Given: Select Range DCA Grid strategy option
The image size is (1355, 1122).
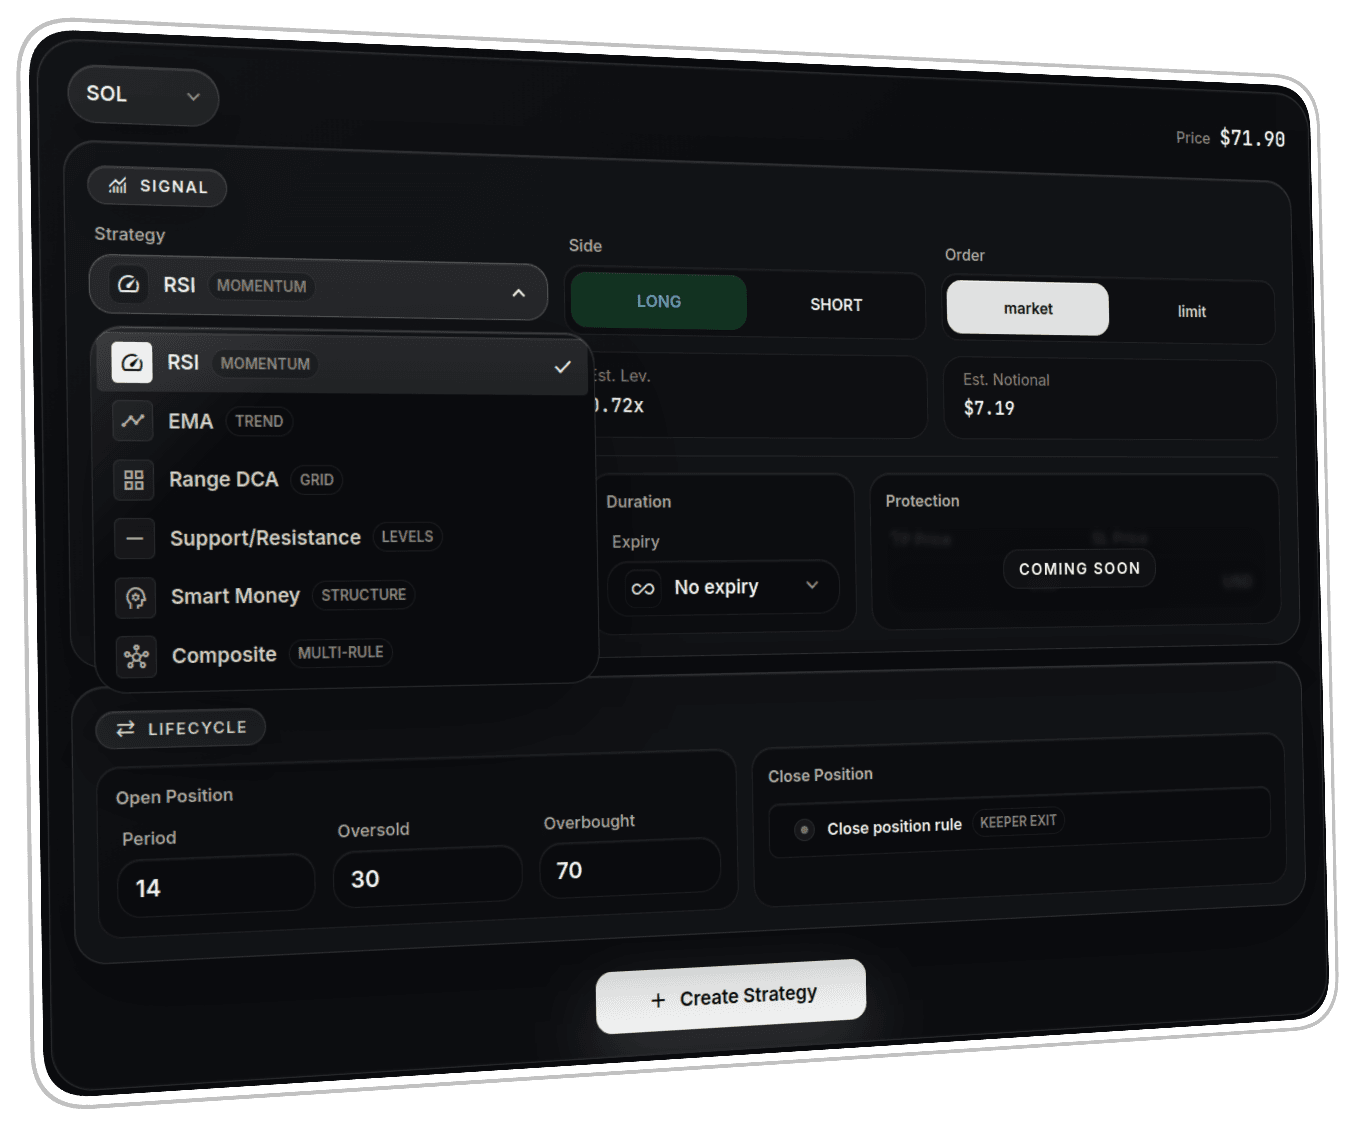Looking at the screenshot, I should pos(344,481).
